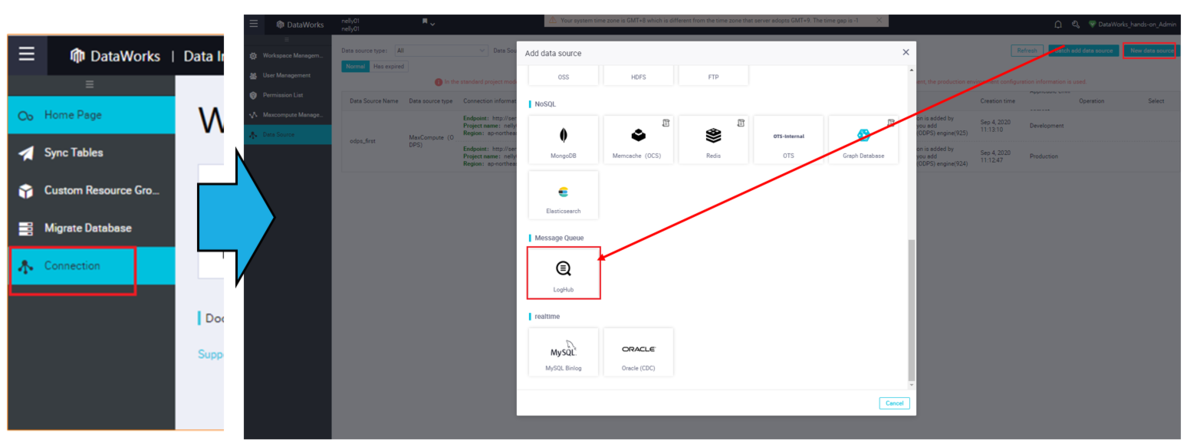The image size is (1200, 447).
Task: Select the Elasticsearch data source icon
Action: click(564, 194)
